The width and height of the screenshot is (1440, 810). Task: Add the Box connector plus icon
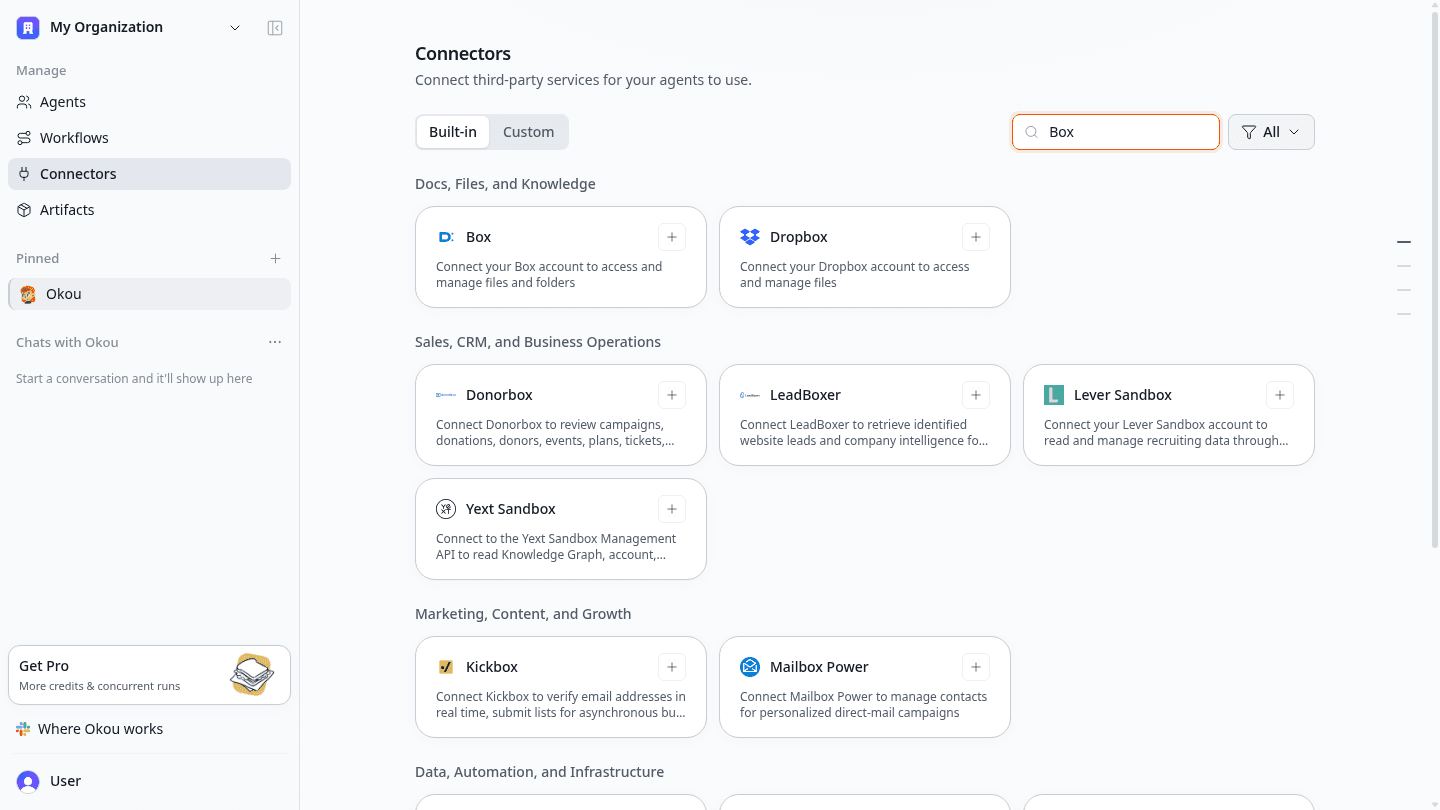672,237
